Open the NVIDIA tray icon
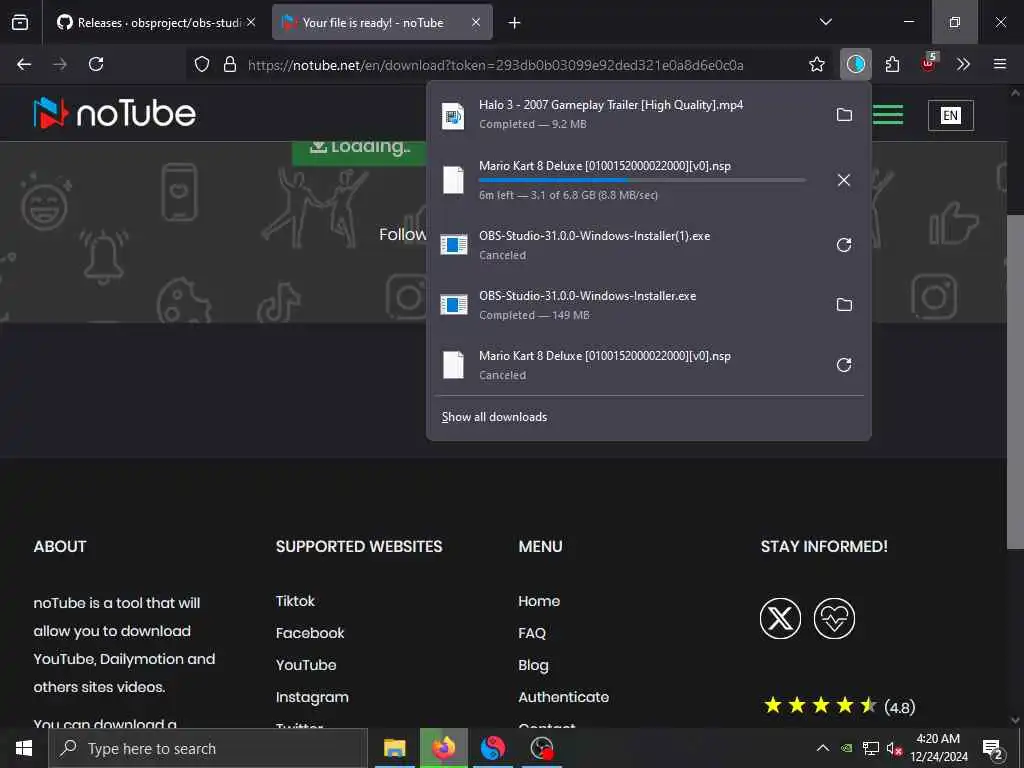This screenshot has height=768, width=1024. click(x=846, y=748)
